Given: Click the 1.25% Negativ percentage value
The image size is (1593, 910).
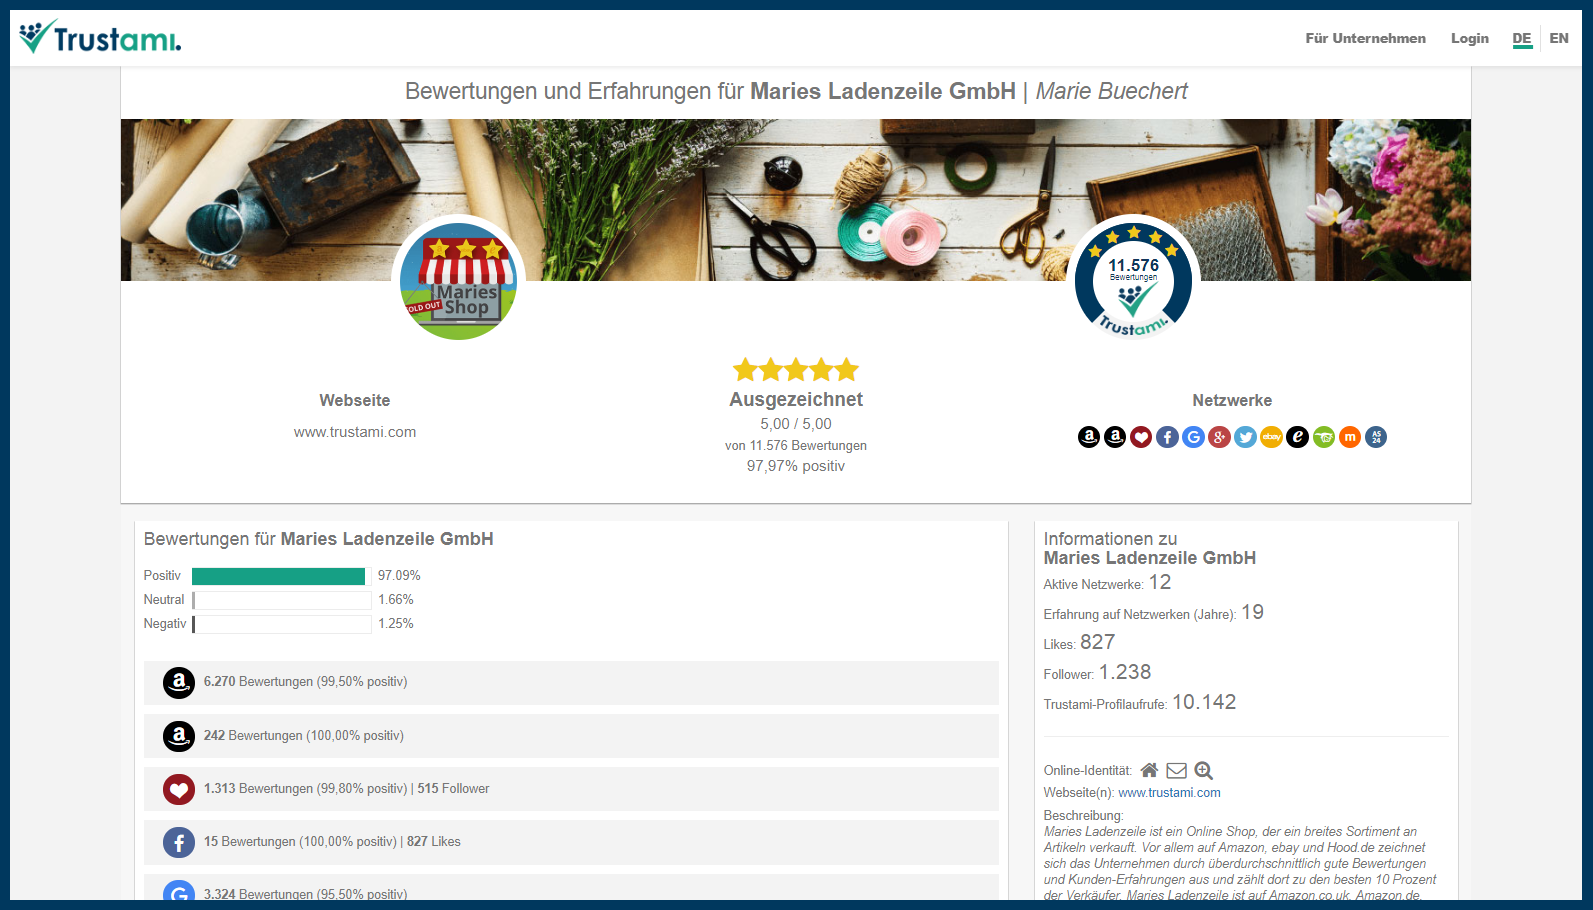Looking at the screenshot, I should click(x=396, y=624).
